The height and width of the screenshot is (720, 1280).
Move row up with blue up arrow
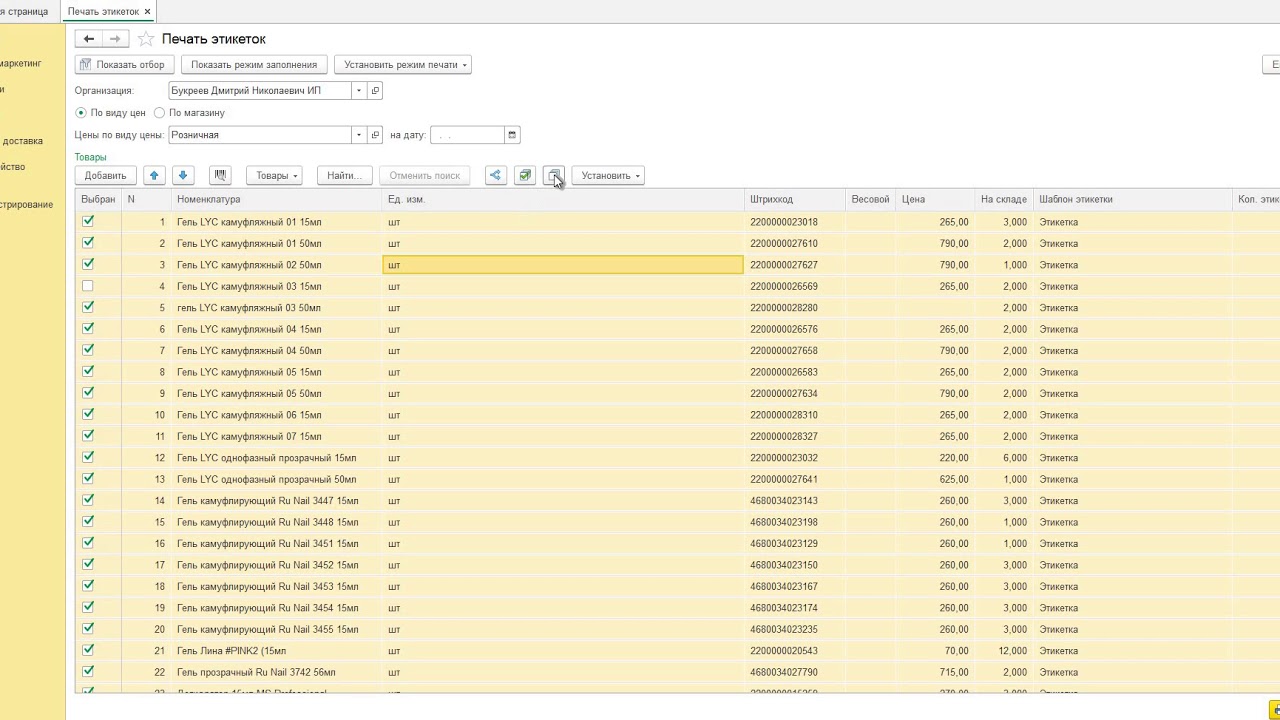coord(154,175)
